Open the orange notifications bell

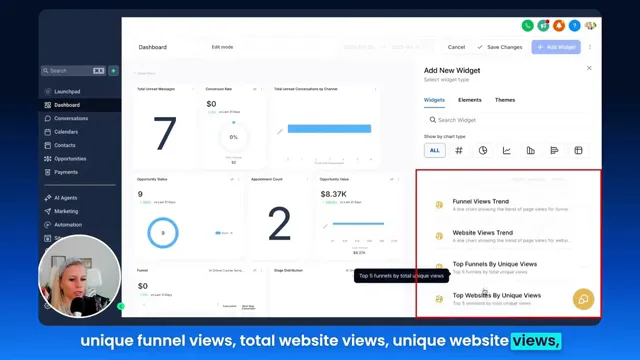pos(559,26)
